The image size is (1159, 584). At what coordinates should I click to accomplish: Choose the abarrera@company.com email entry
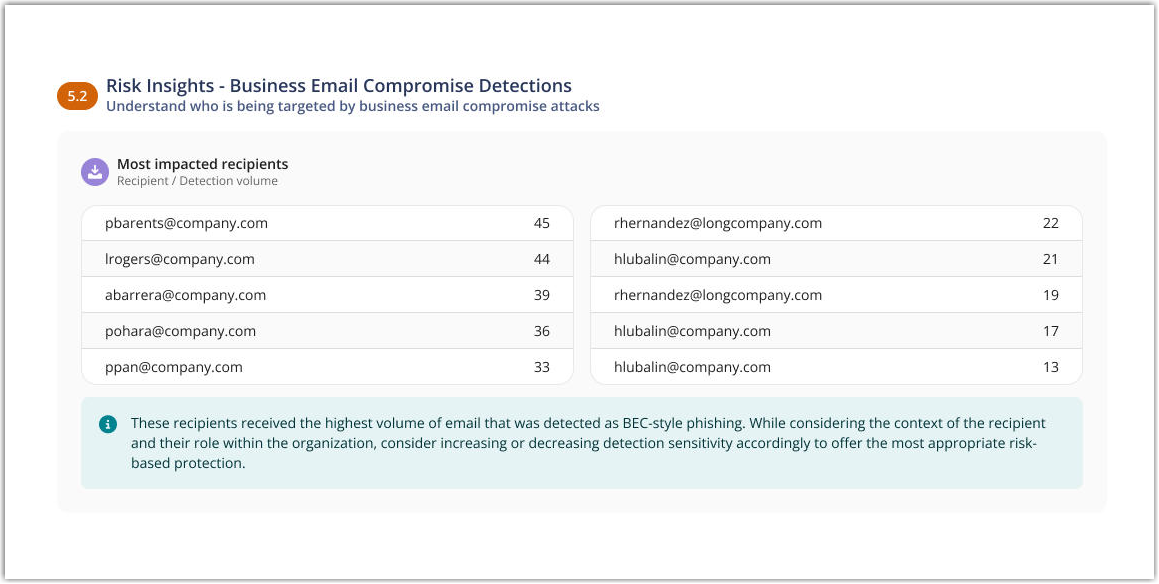(x=185, y=295)
